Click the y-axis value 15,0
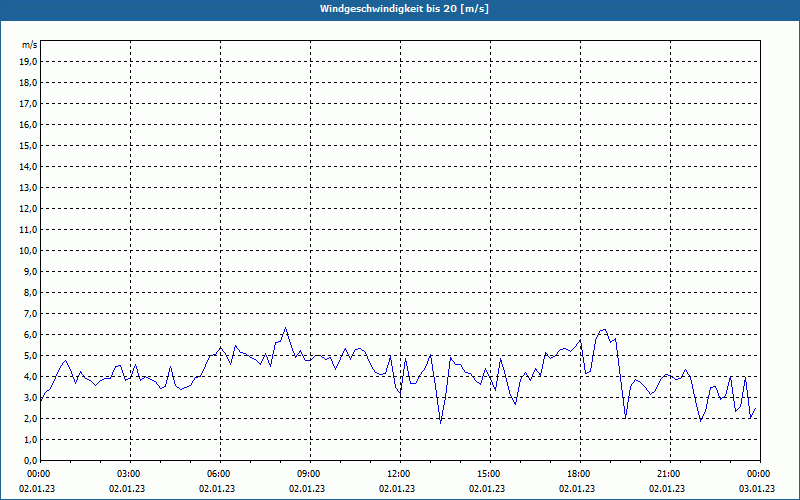 pyautogui.click(x=28, y=145)
